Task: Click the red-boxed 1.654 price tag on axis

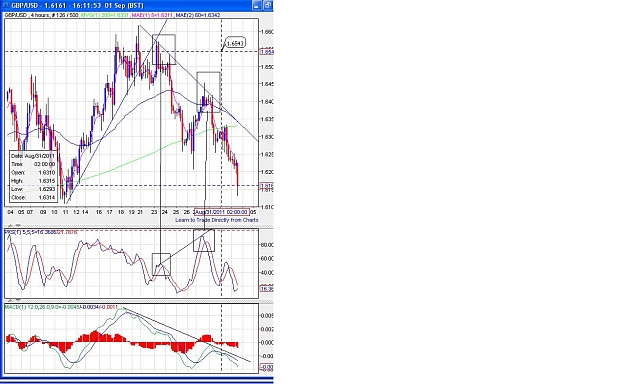Action: 267,52
